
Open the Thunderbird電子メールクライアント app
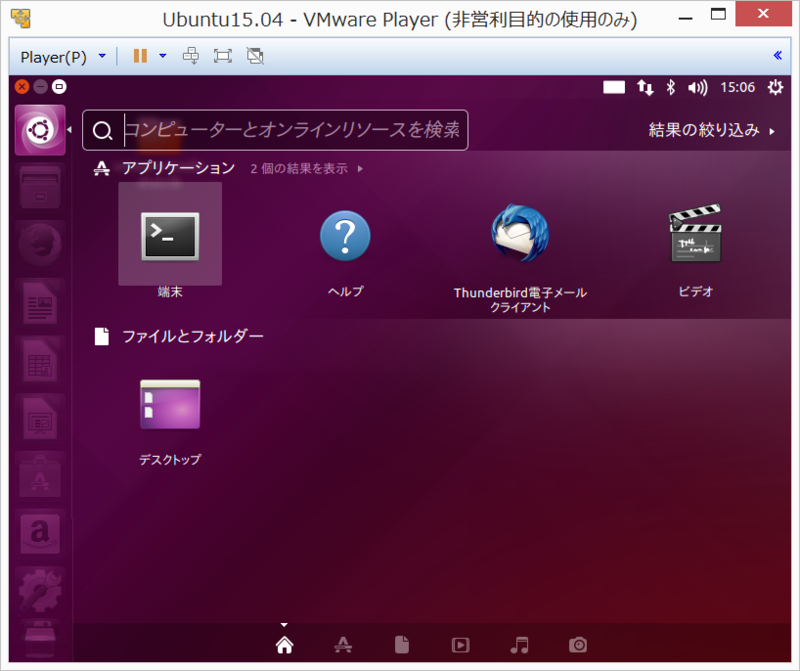click(x=519, y=235)
